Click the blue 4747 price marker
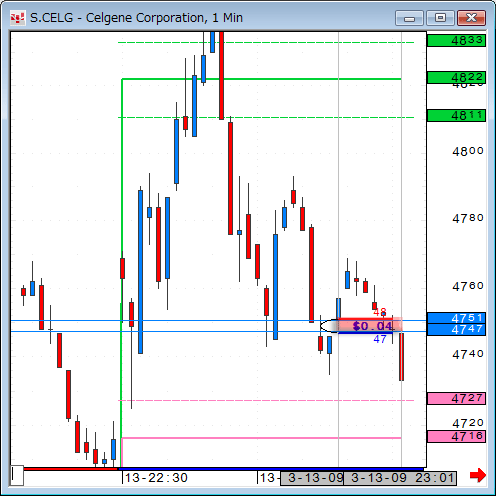 pyautogui.click(x=456, y=329)
